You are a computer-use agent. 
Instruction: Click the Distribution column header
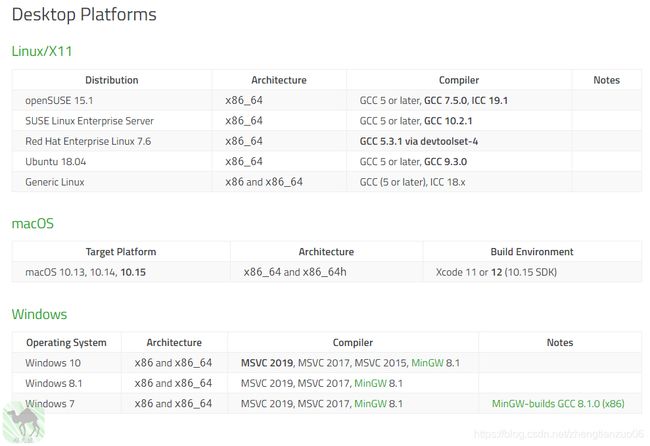[112, 80]
